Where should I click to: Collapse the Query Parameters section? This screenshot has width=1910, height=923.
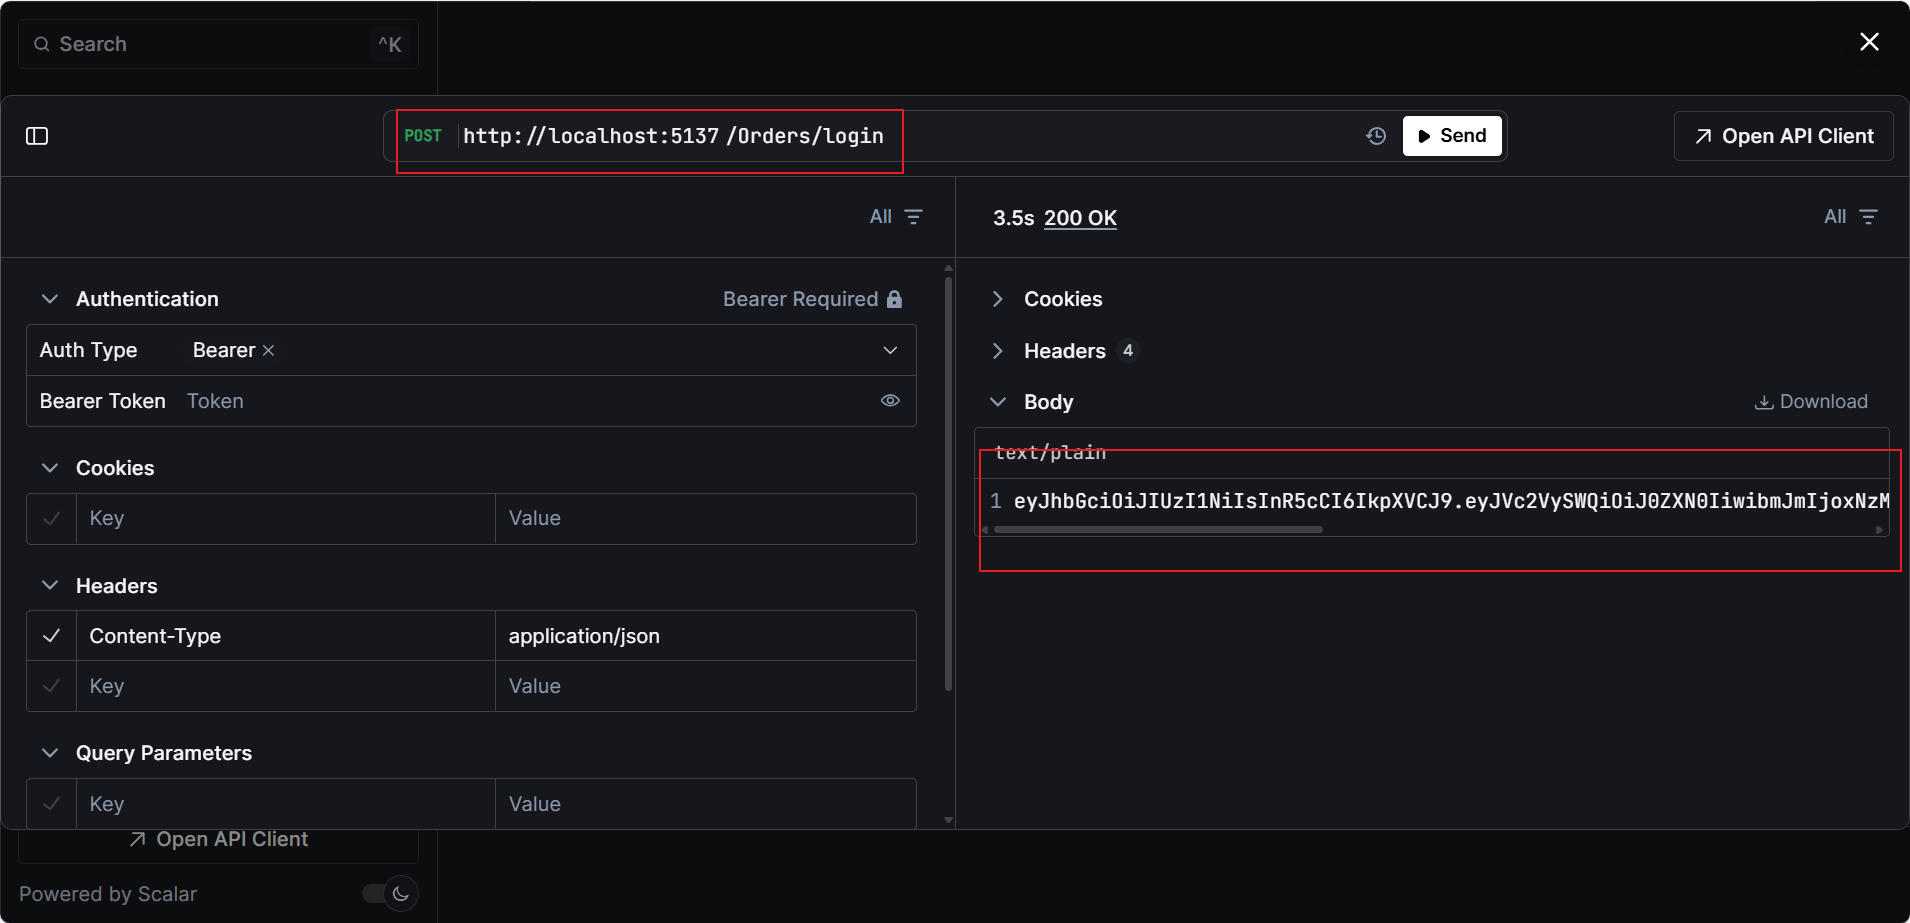pyautogui.click(x=50, y=753)
